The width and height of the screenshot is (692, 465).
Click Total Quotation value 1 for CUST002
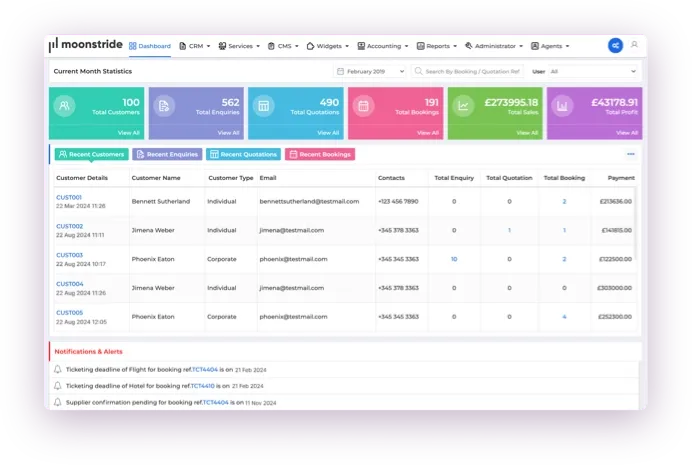[x=509, y=230]
